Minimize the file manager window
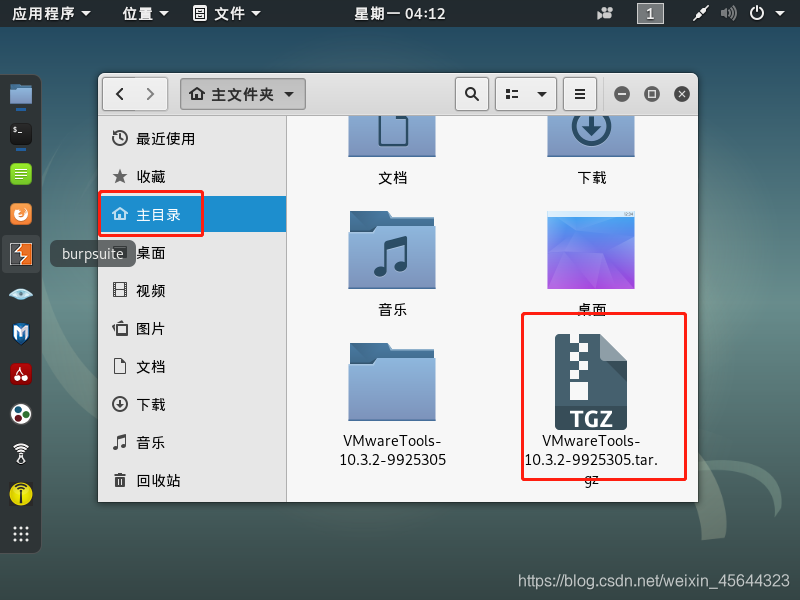This screenshot has width=800, height=600. (x=621, y=94)
